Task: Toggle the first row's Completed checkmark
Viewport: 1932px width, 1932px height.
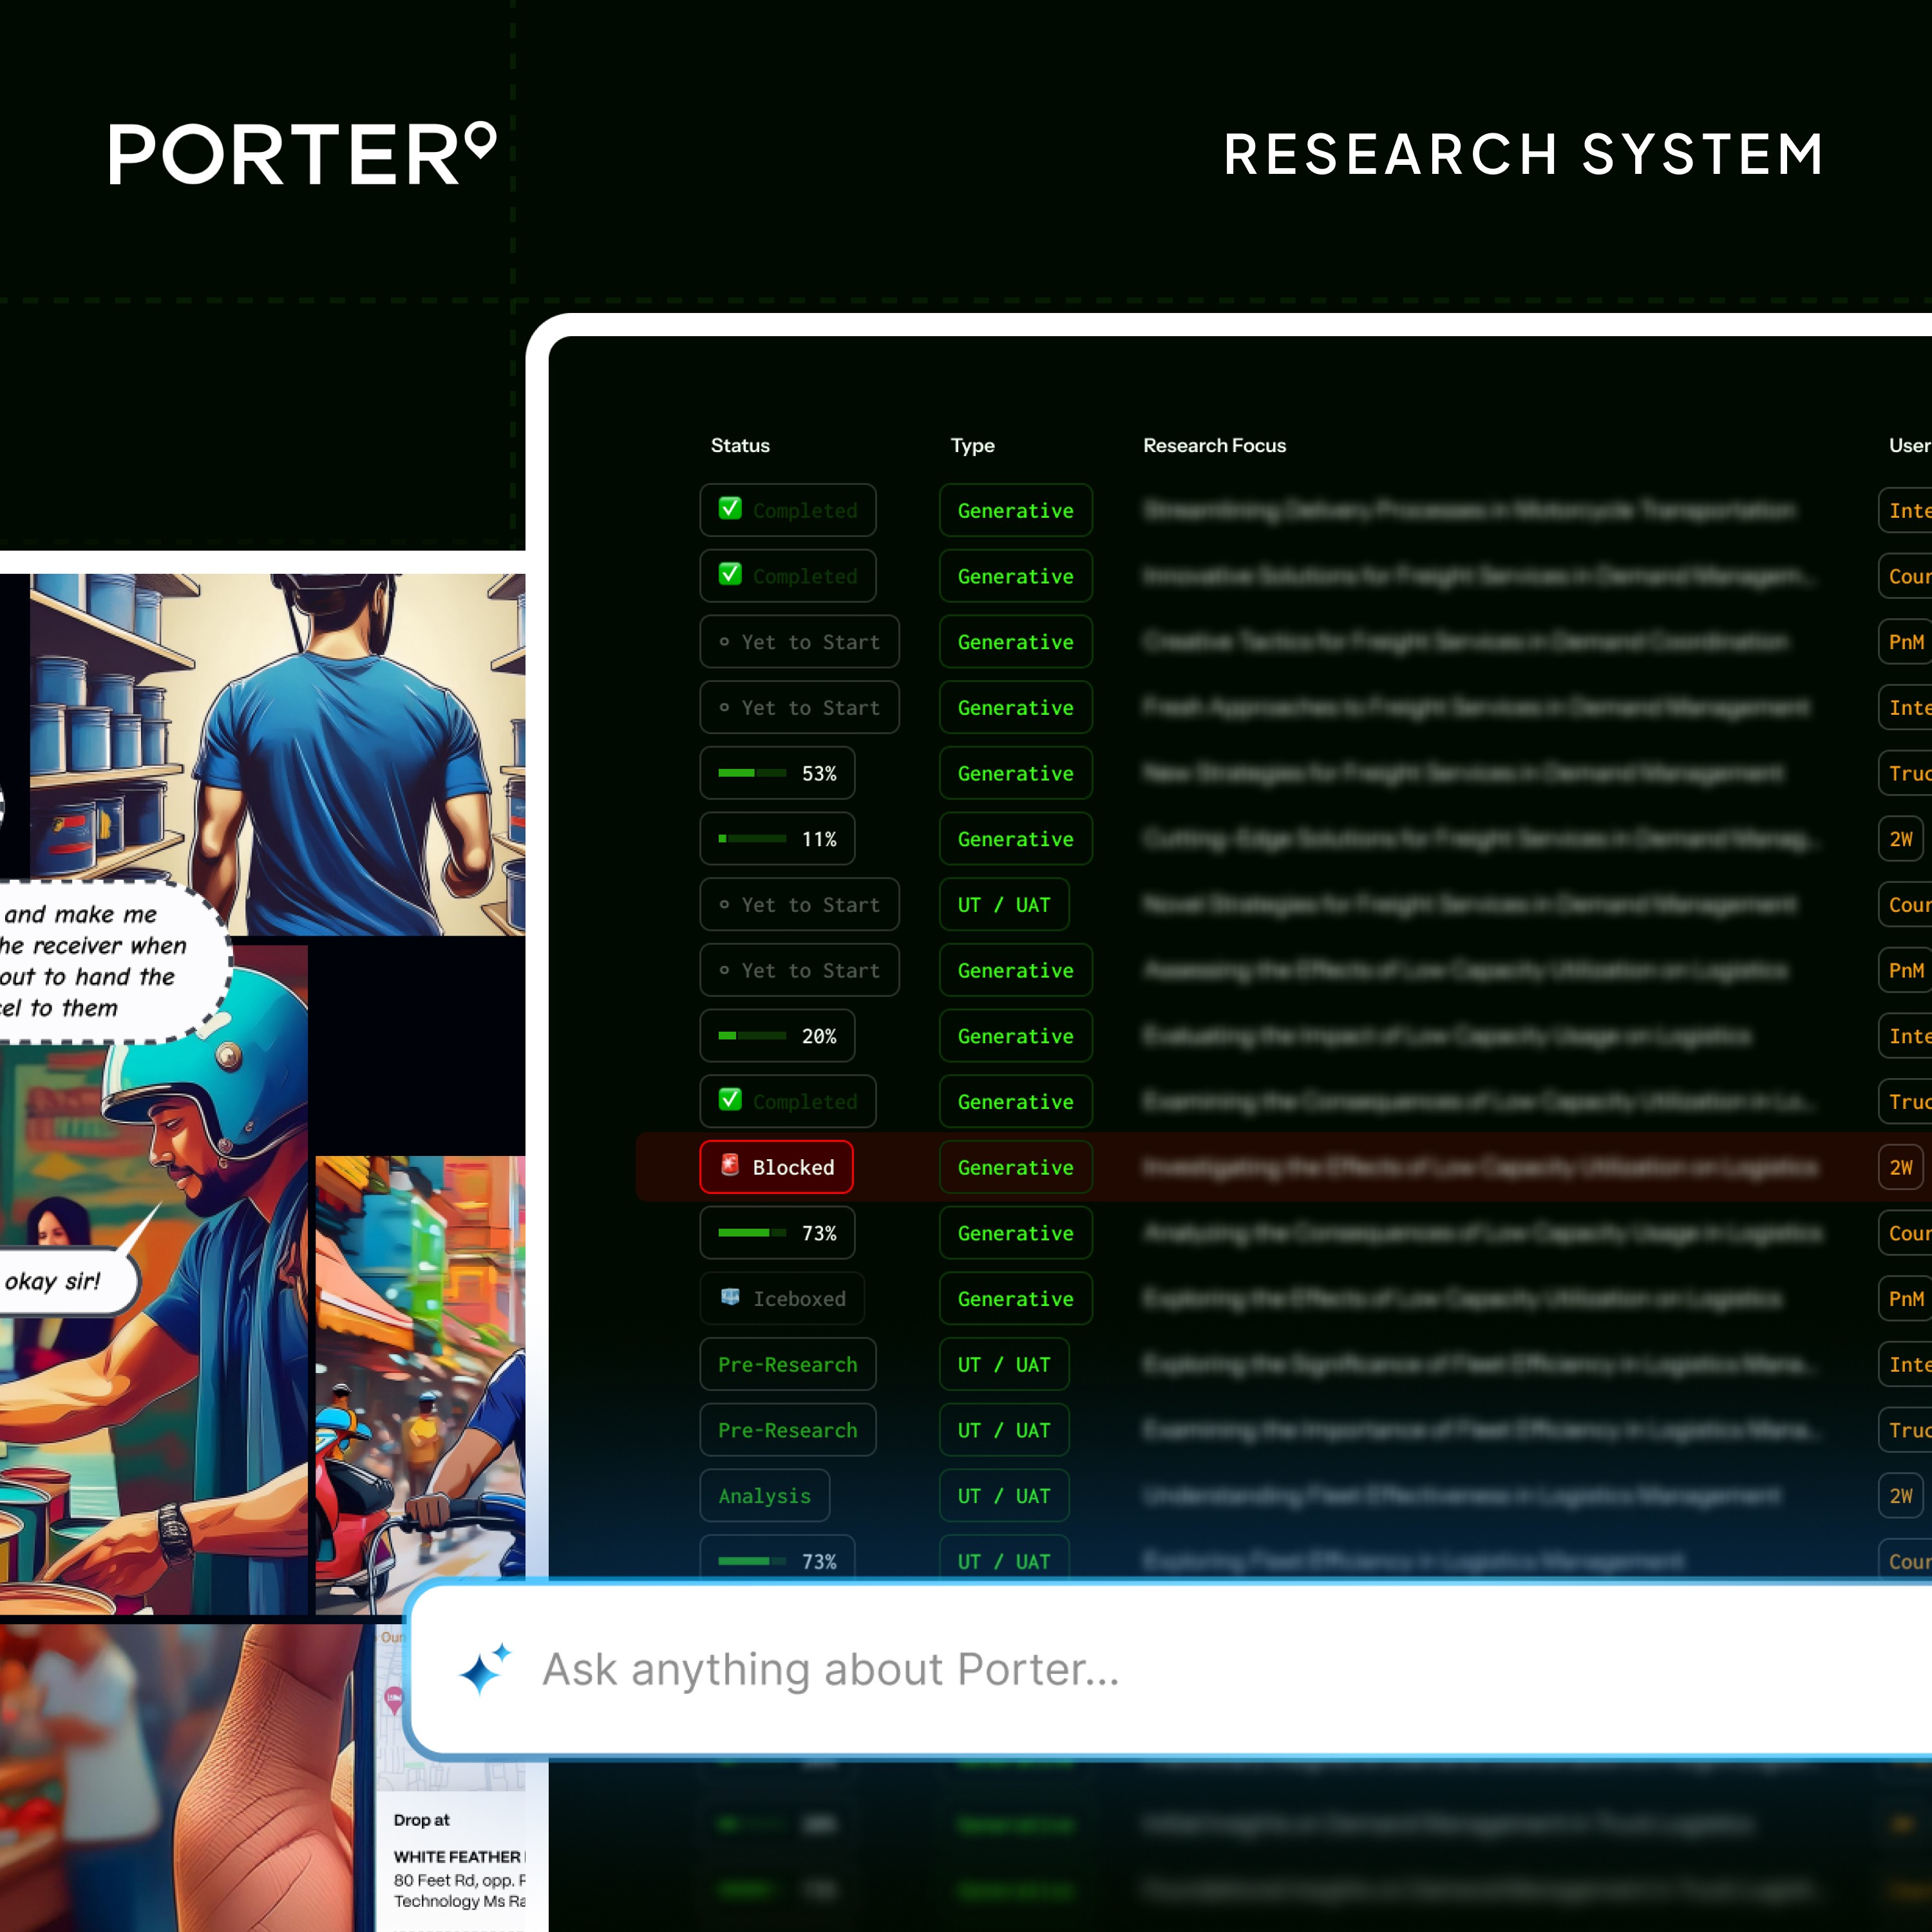Action: pyautogui.click(x=730, y=509)
